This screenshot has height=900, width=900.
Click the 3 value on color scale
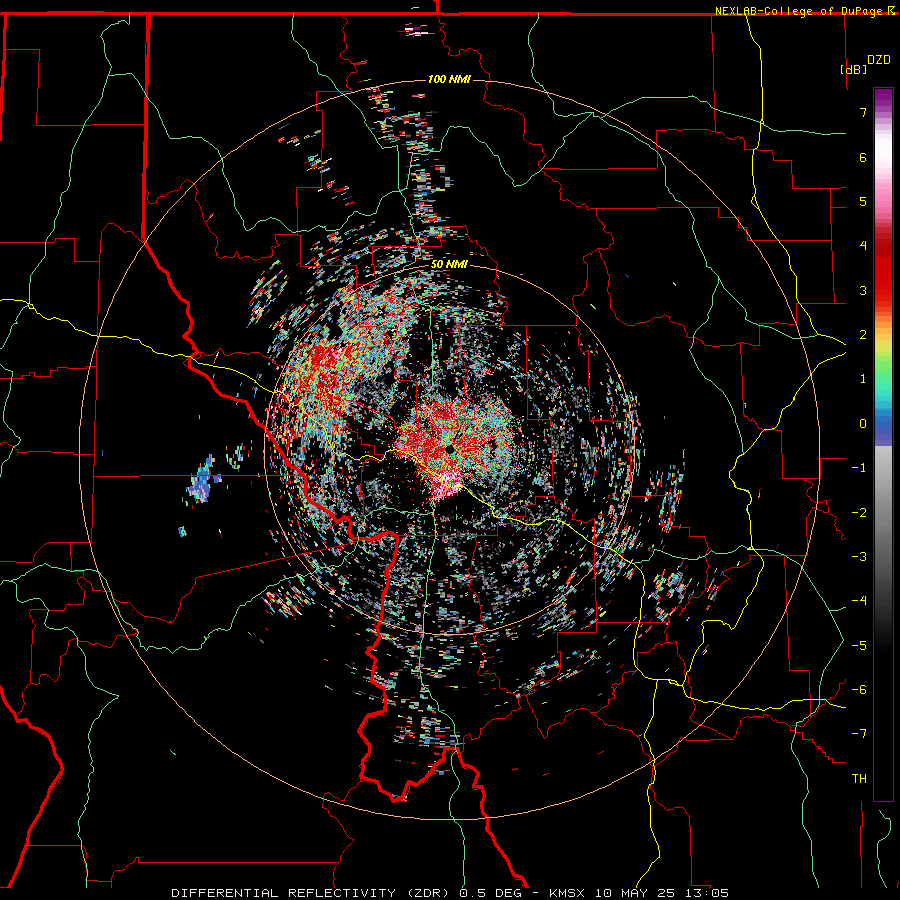click(x=863, y=290)
